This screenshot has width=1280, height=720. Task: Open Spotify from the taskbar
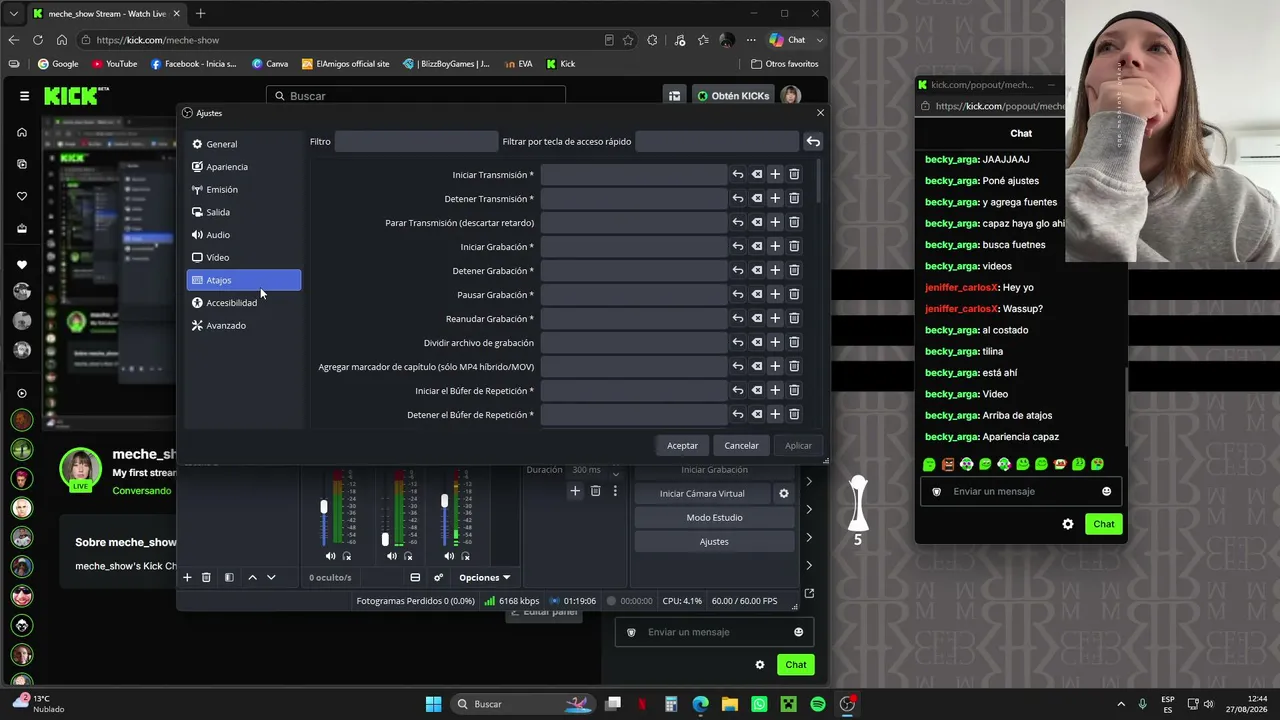818,704
